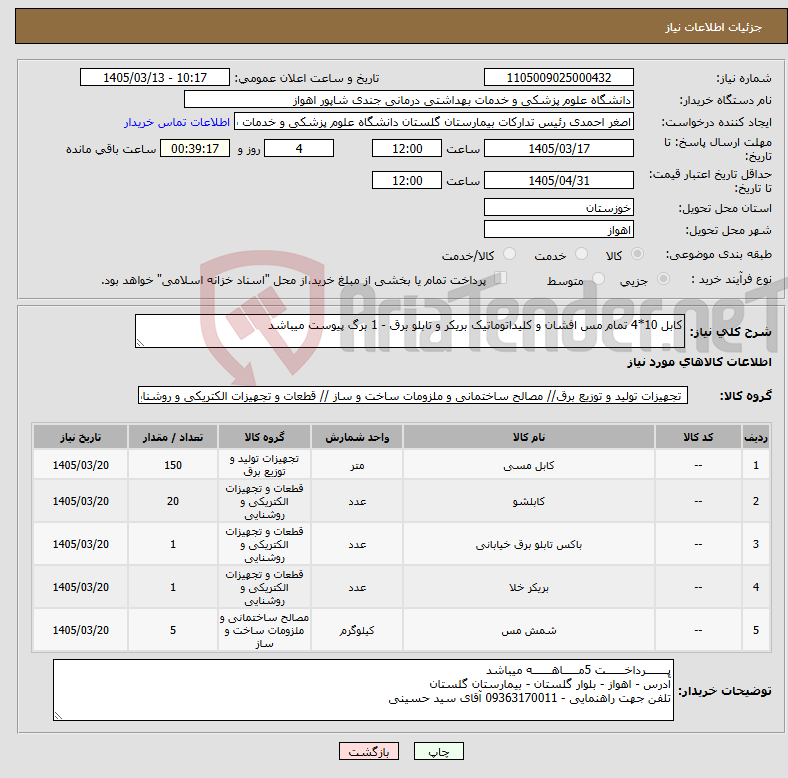Click the کیلوگرم unit cell

(357, 630)
